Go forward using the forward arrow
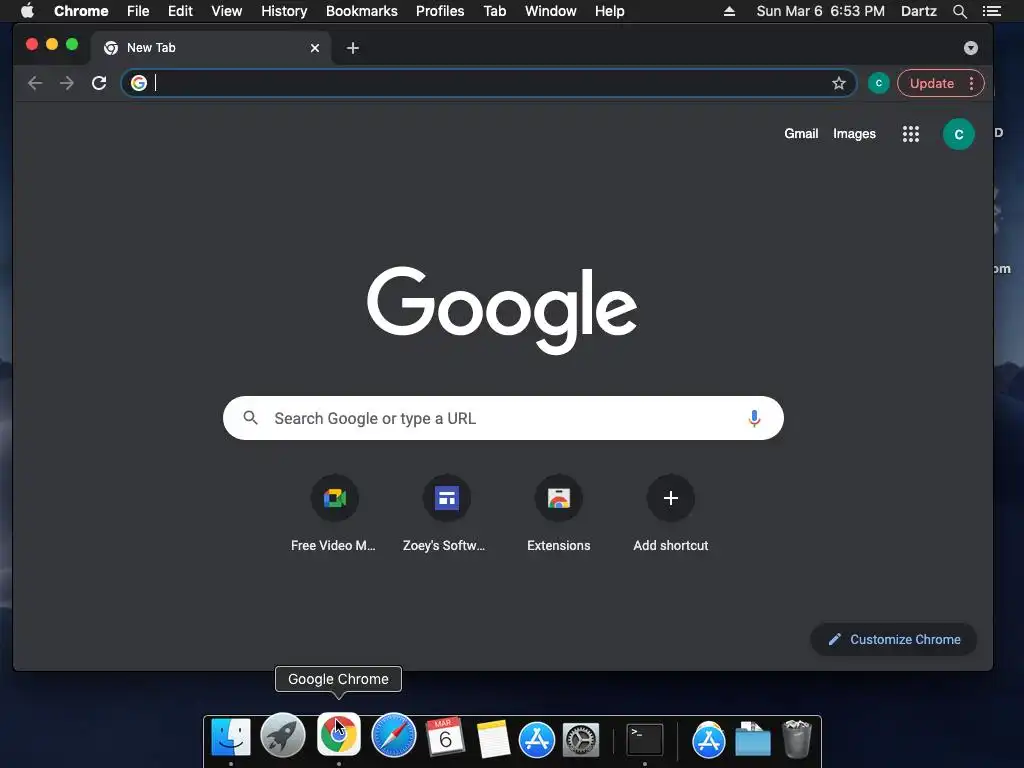 coord(67,83)
